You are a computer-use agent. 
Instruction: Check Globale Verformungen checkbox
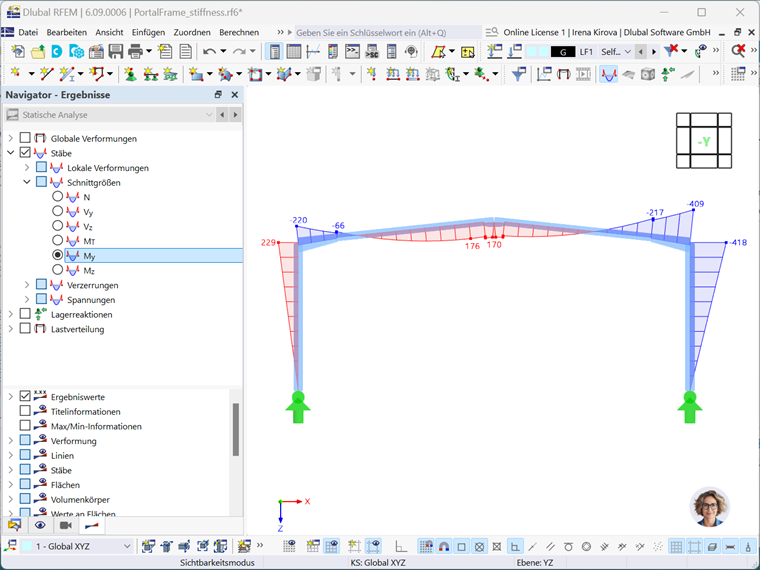coord(25,138)
